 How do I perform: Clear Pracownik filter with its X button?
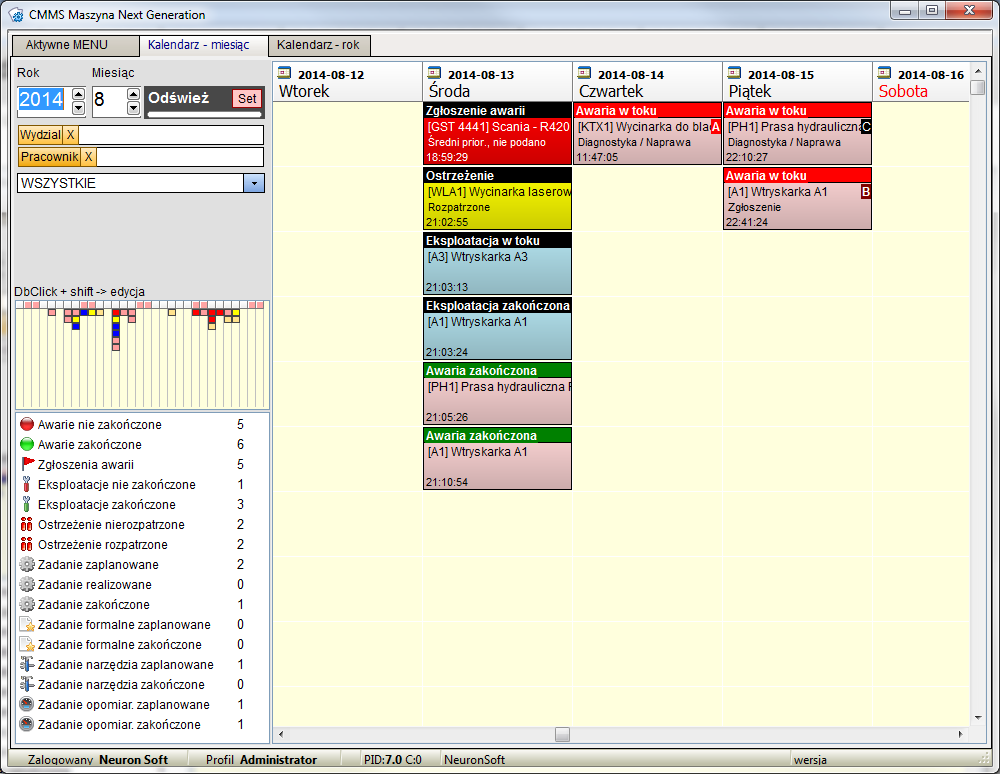(89, 157)
